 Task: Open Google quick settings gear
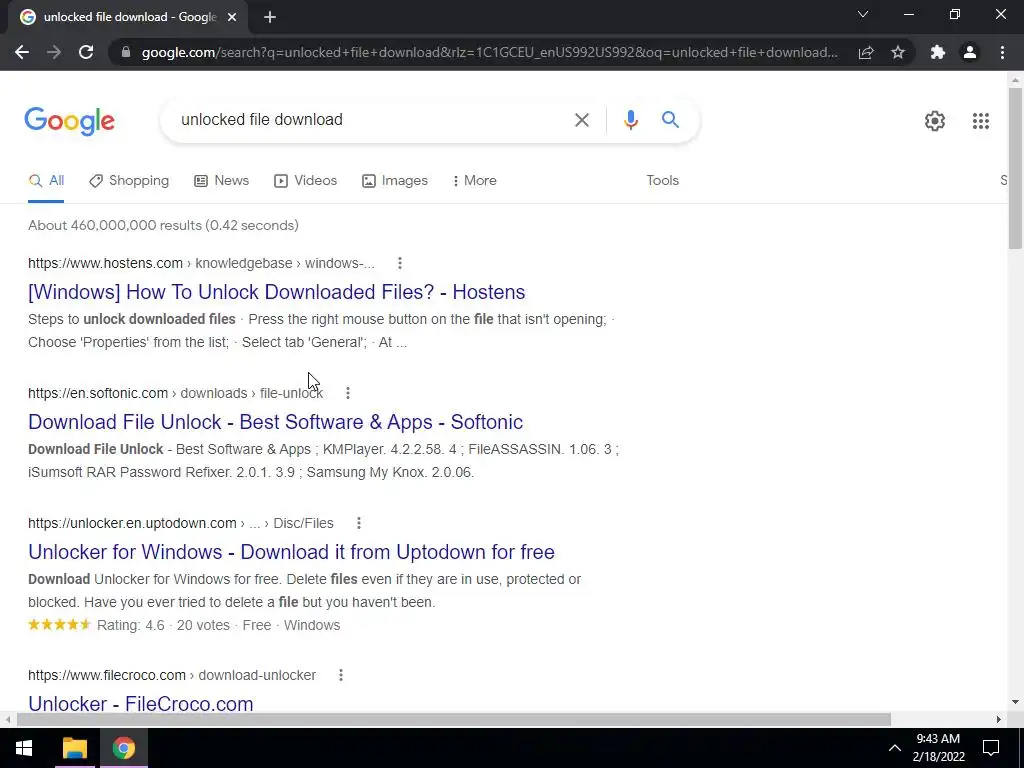point(935,121)
